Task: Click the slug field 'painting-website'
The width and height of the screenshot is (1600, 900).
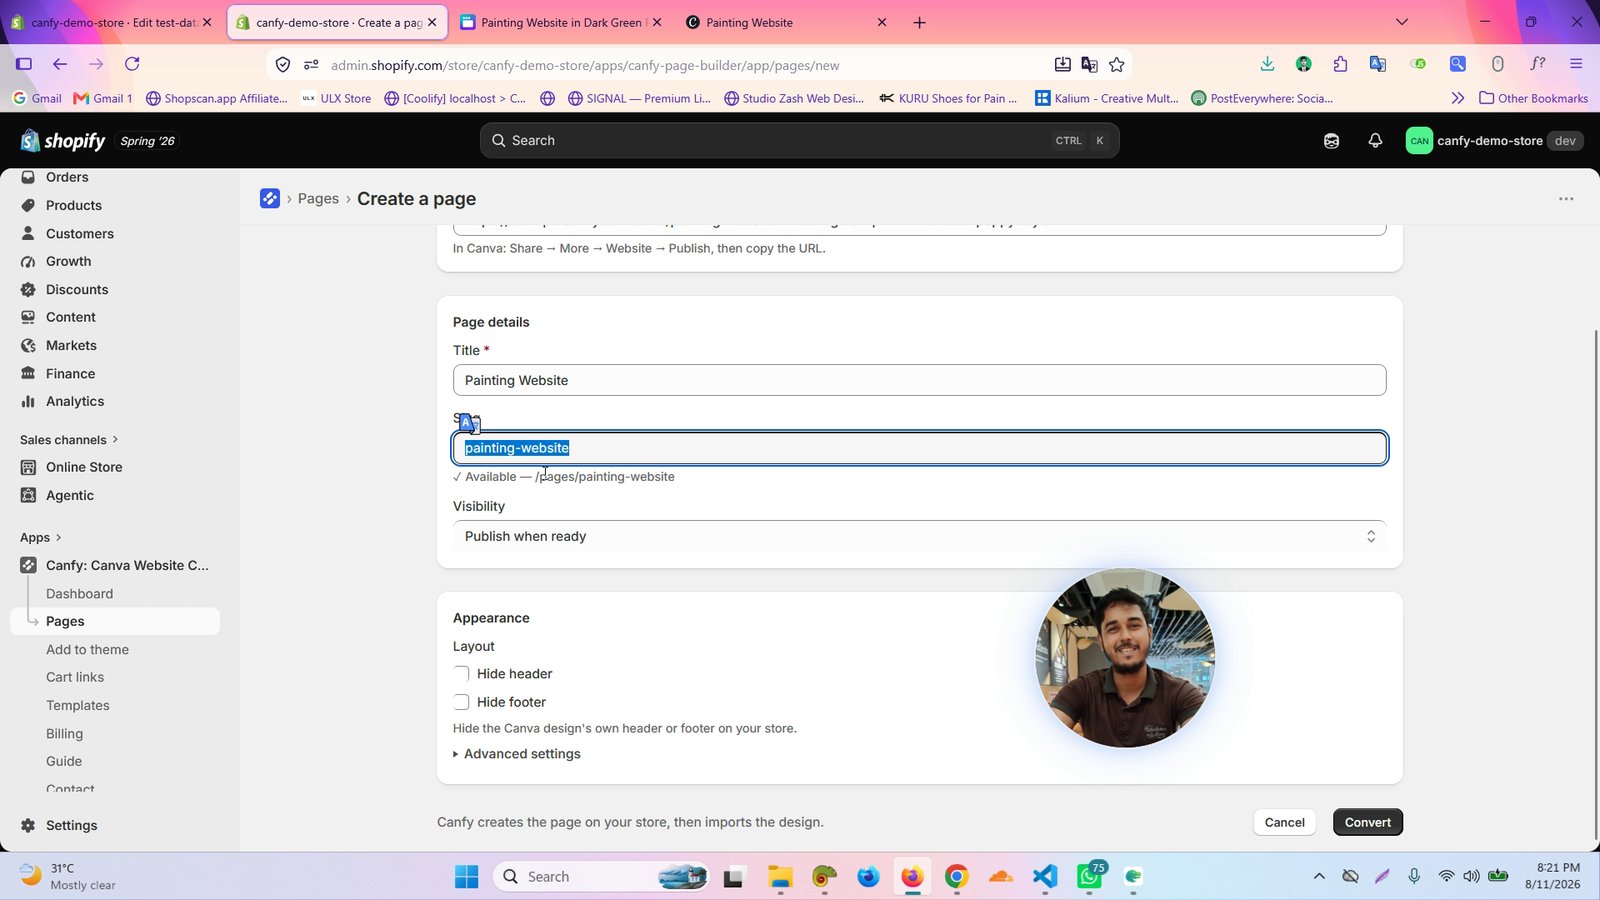Action: (x=920, y=448)
